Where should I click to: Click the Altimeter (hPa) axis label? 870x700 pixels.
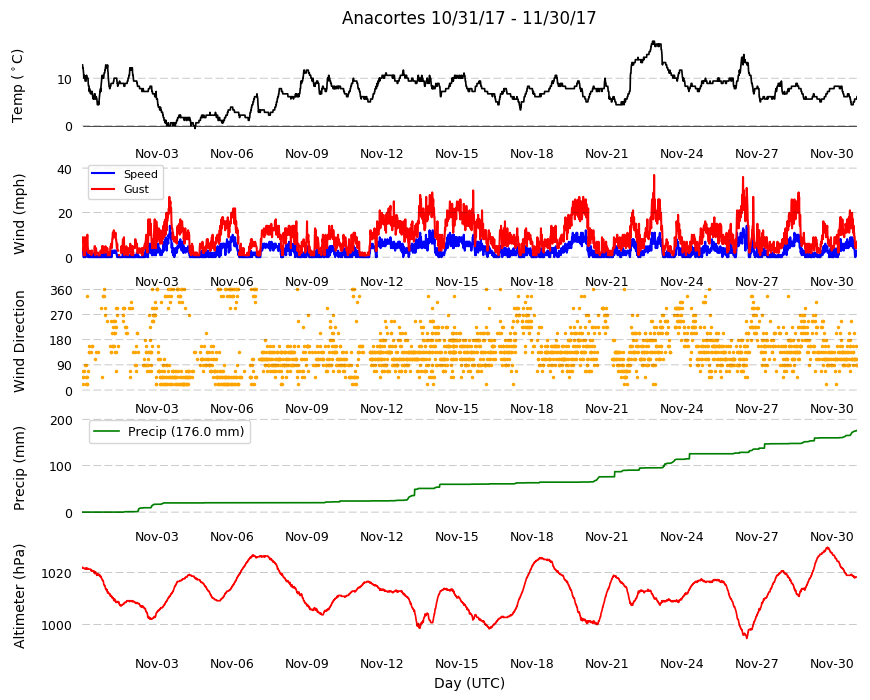pyautogui.click(x=19, y=596)
